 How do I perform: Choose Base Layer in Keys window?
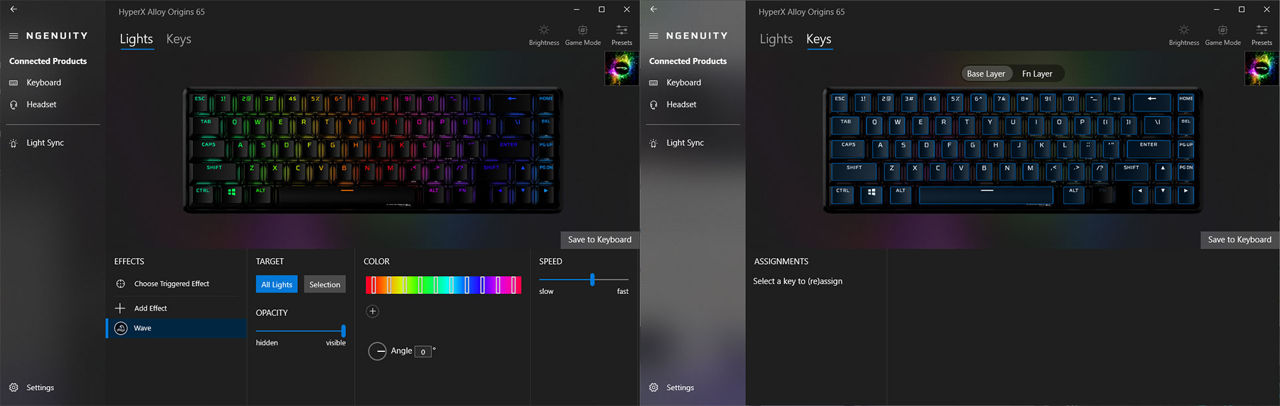986,74
